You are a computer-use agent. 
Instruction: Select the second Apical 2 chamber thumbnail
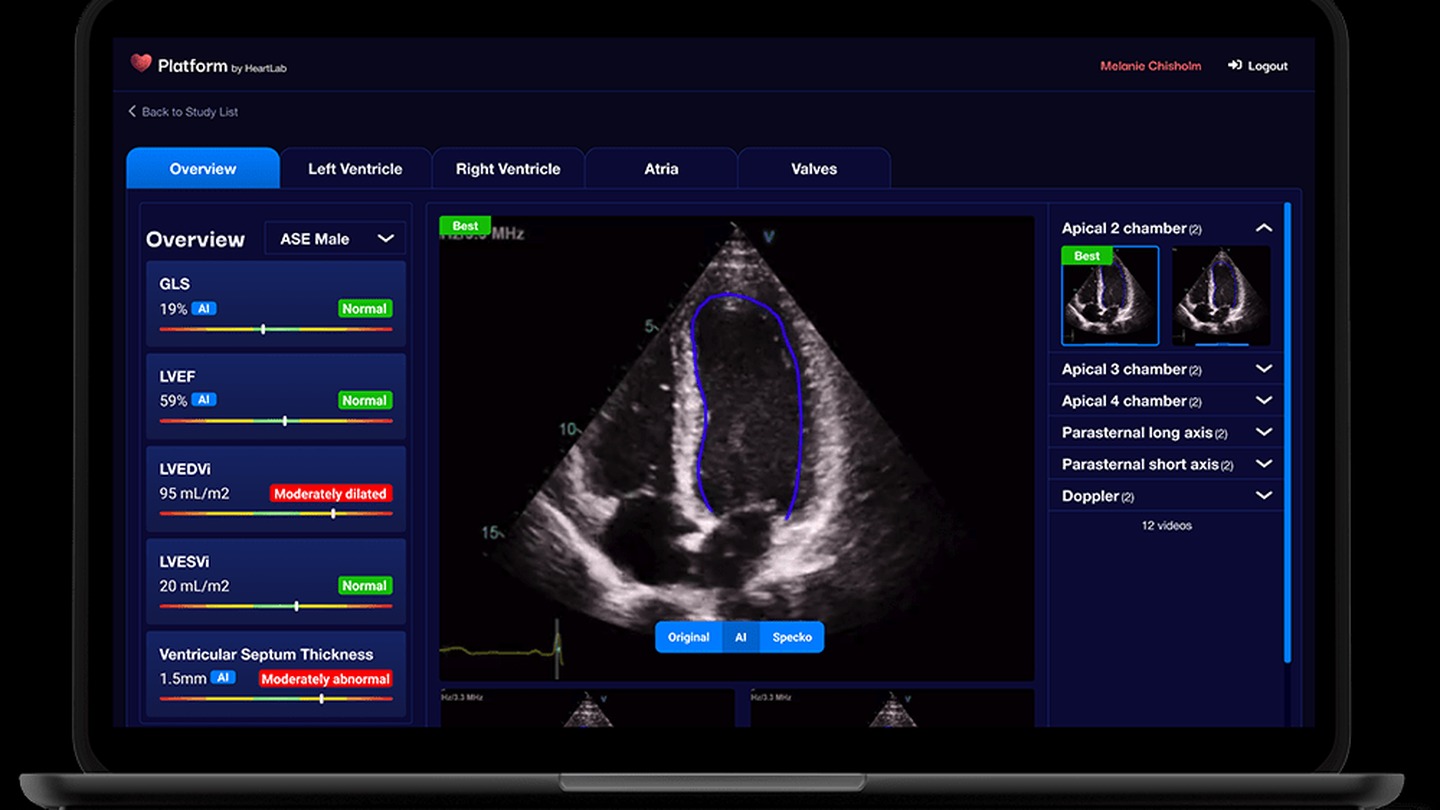(1221, 295)
